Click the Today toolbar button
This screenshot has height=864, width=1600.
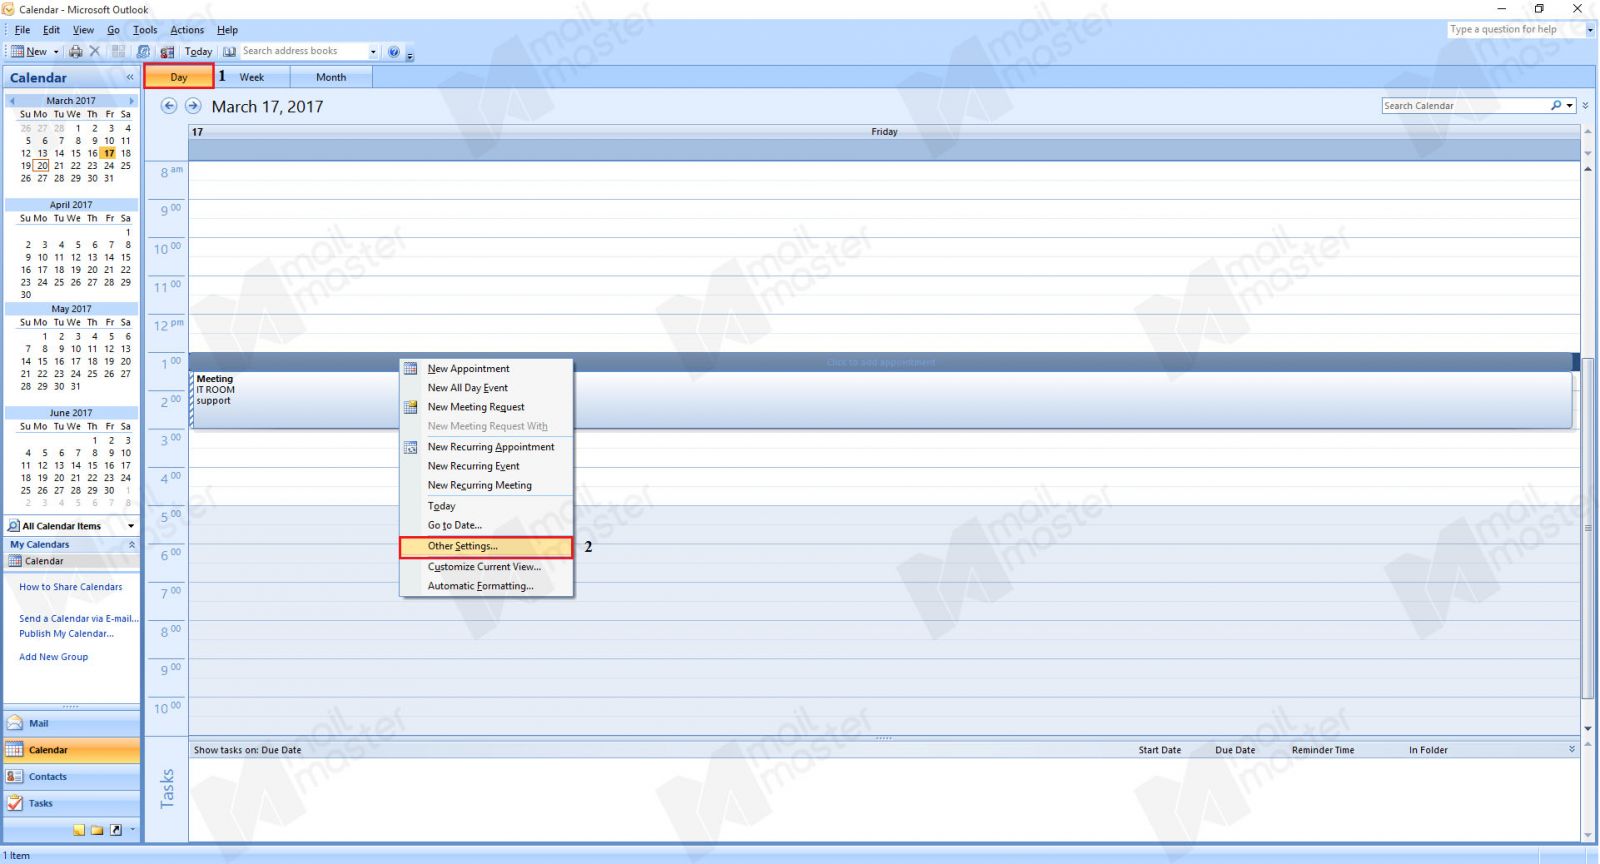click(198, 51)
